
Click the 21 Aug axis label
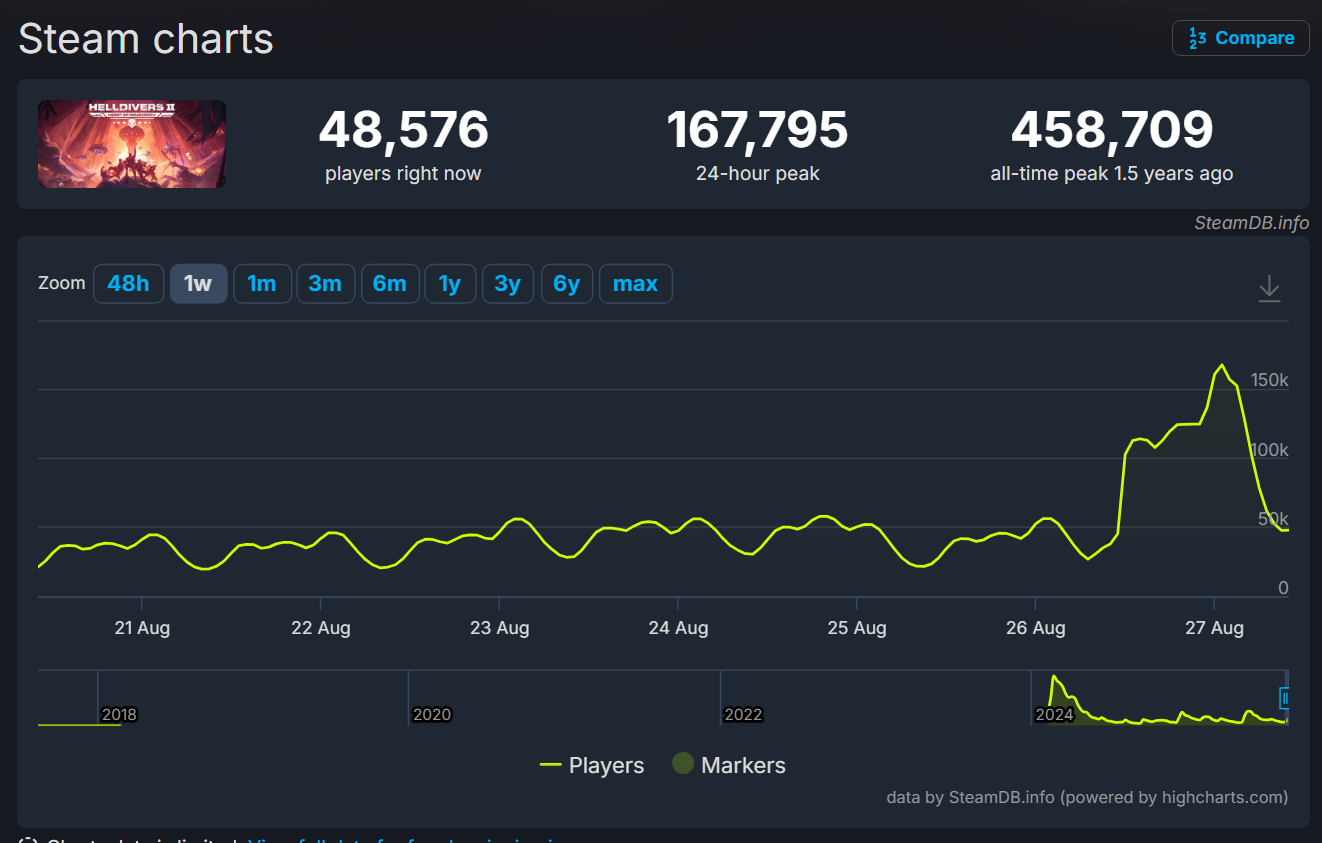[142, 628]
